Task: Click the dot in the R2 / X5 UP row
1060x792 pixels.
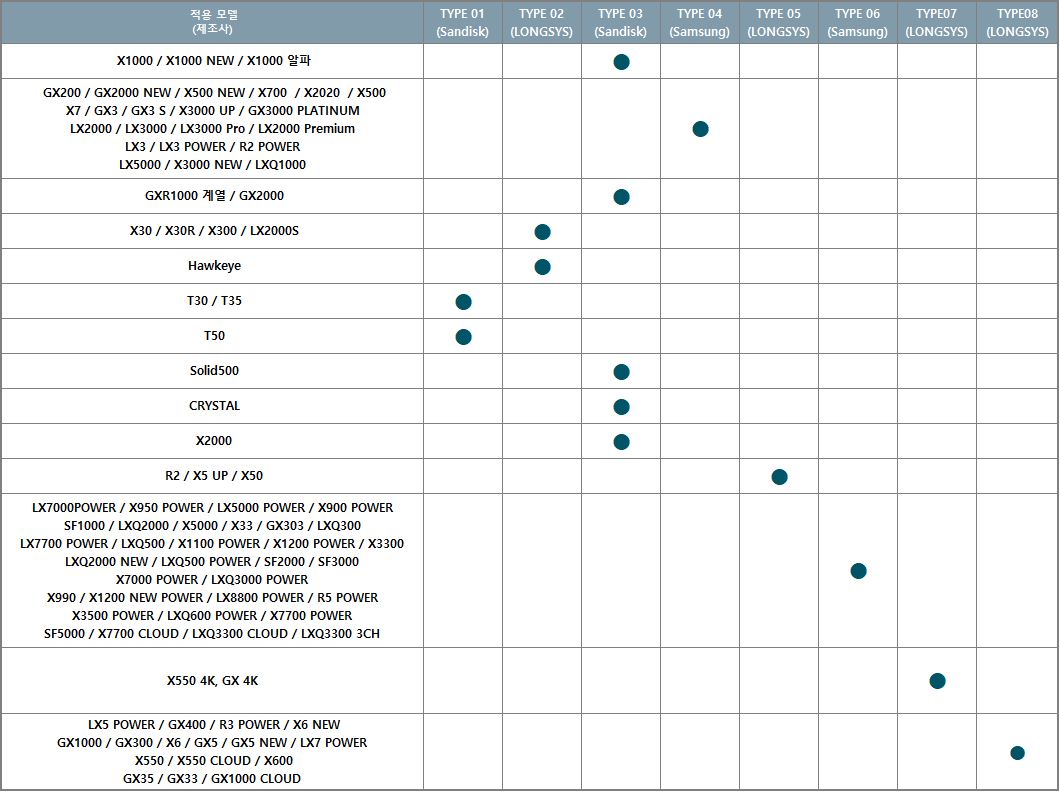Action: click(x=779, y=477)
